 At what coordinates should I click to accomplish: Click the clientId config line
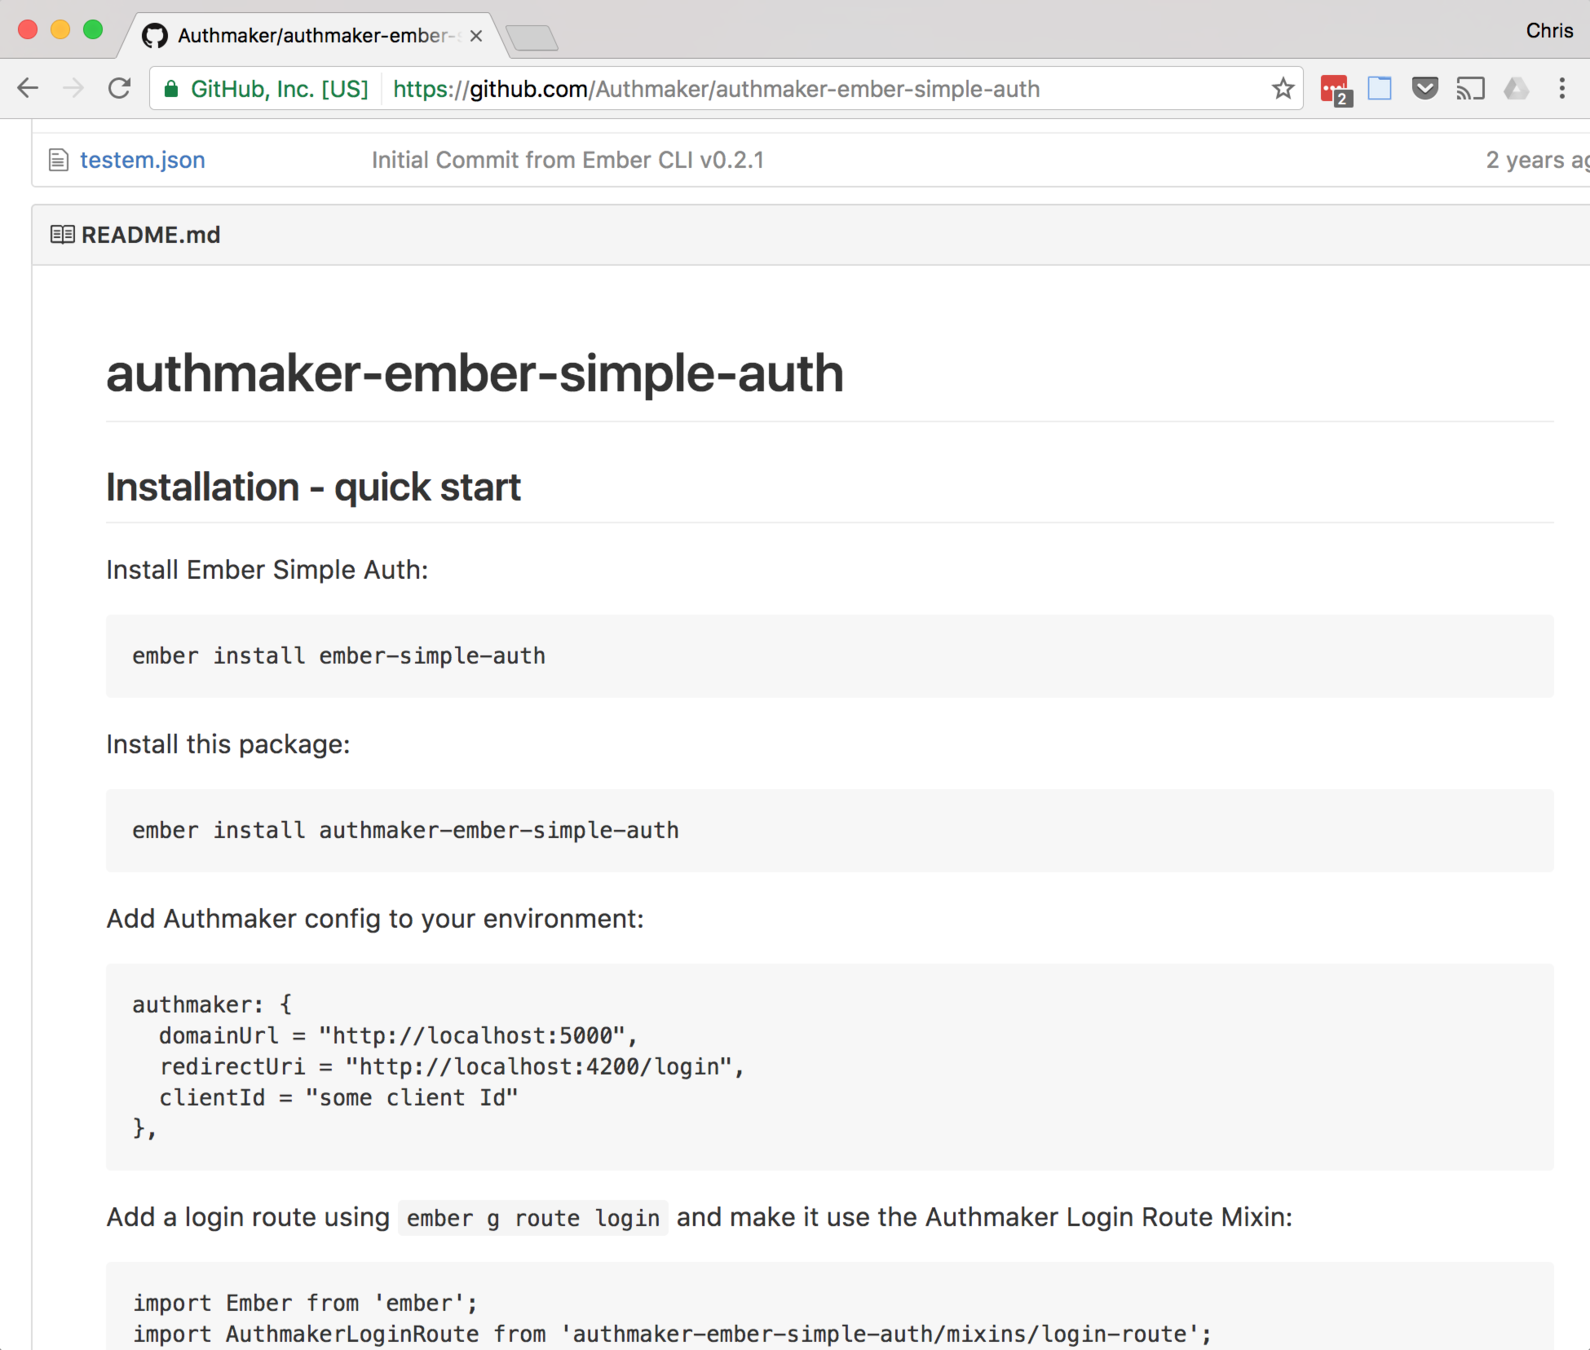point(338,1097)
